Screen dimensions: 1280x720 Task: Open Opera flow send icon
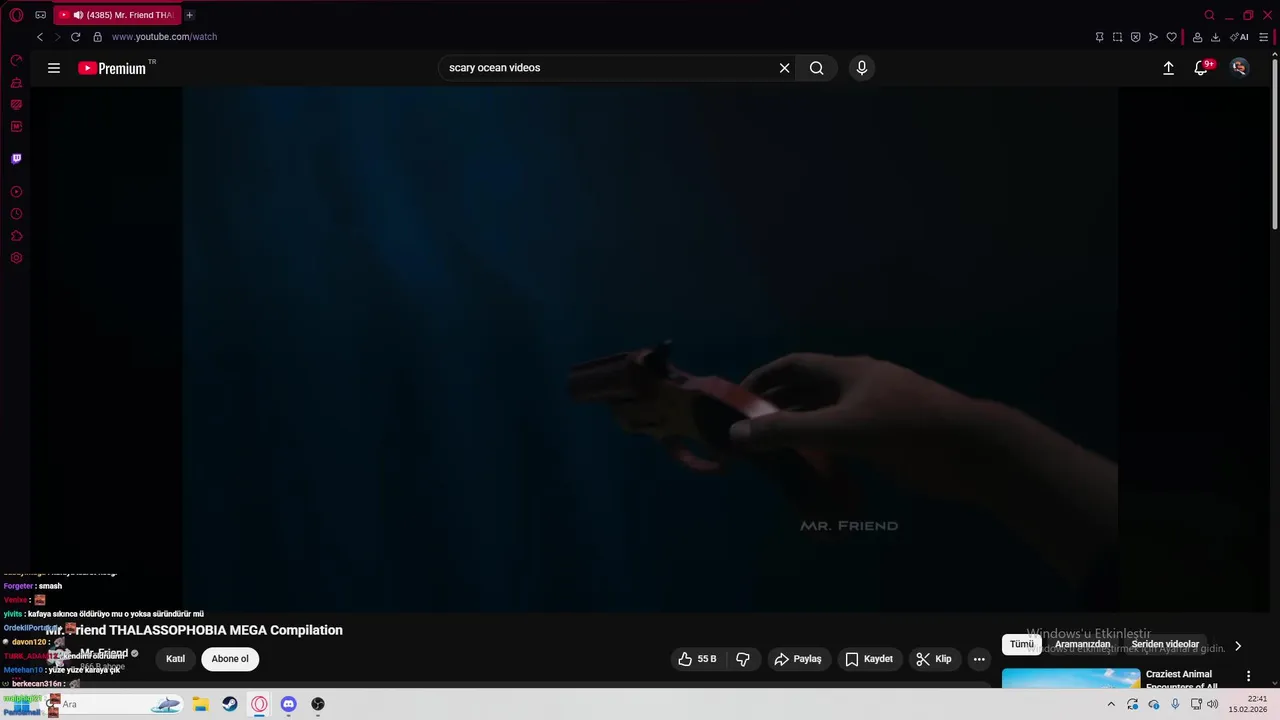tap(1153, 37)
